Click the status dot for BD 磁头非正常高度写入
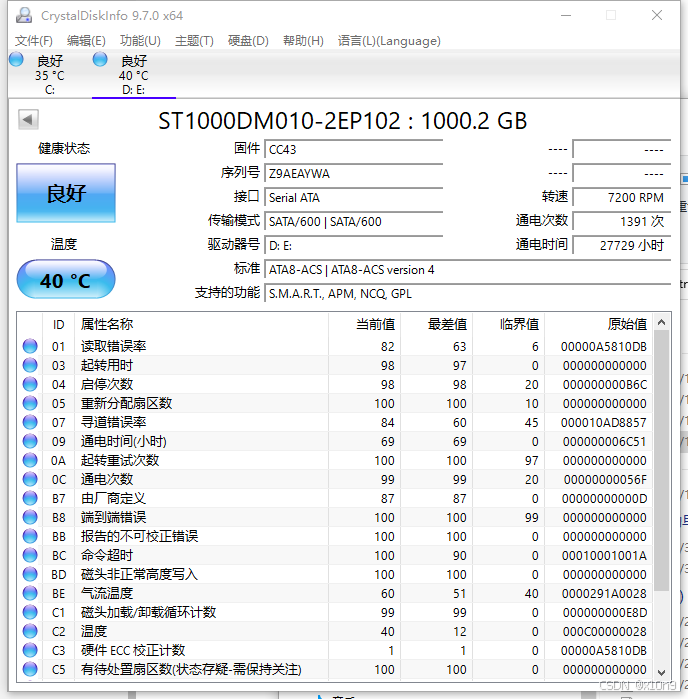The image size is (688, 699). click(30, 574)
